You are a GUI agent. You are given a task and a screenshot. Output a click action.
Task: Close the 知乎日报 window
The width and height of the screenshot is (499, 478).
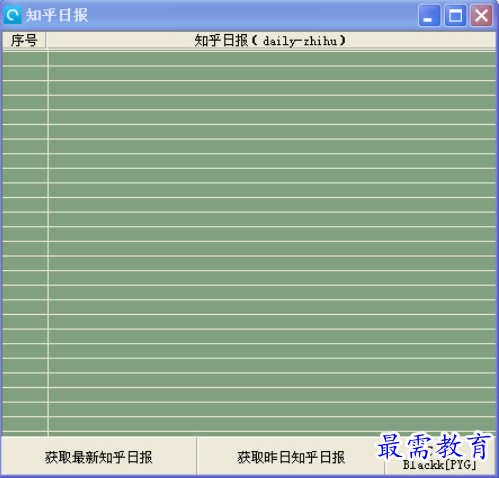(x=481, y=15)
